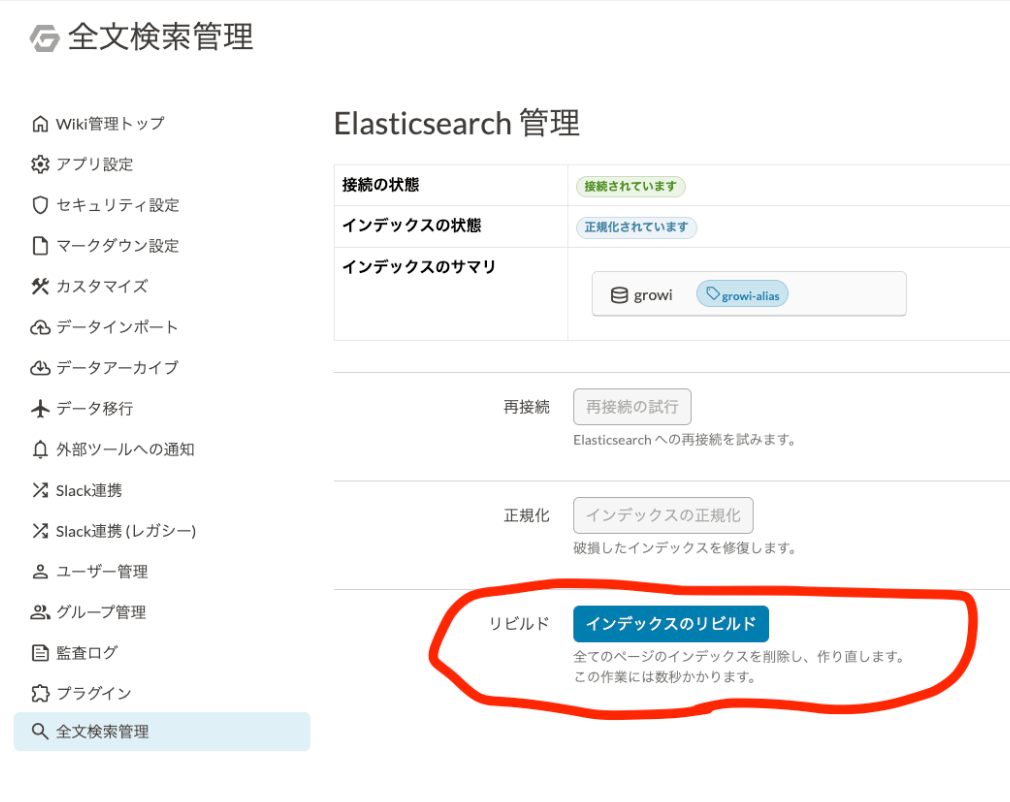
Task: Click the 接続されています status badge
Action: tap(631, 186)
